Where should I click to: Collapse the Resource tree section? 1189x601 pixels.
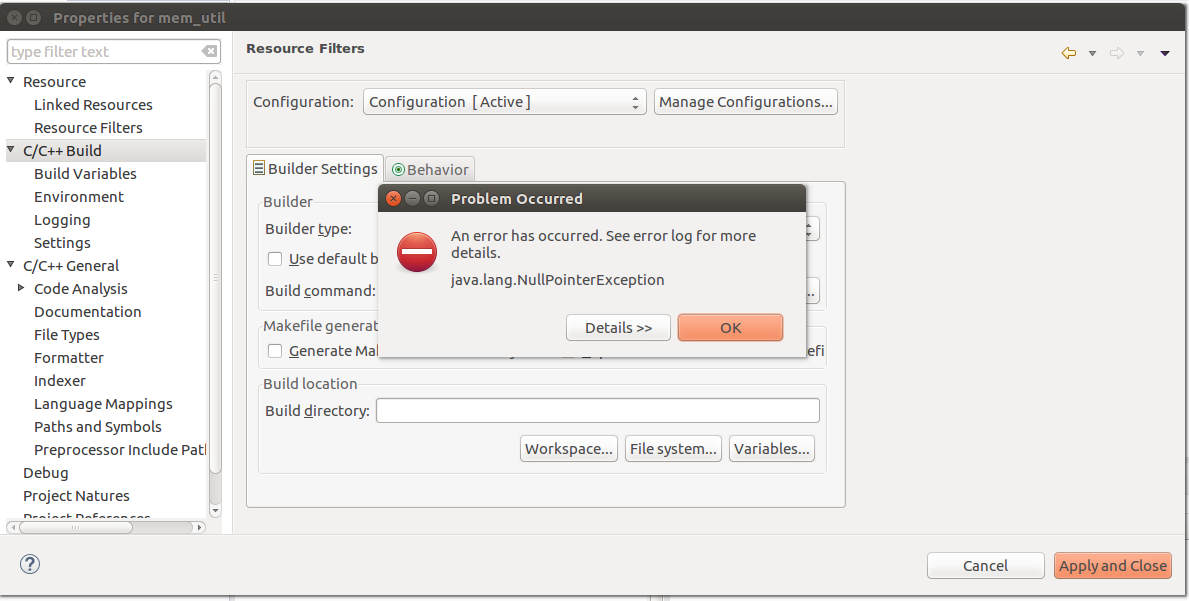click(x=11, y=81)
